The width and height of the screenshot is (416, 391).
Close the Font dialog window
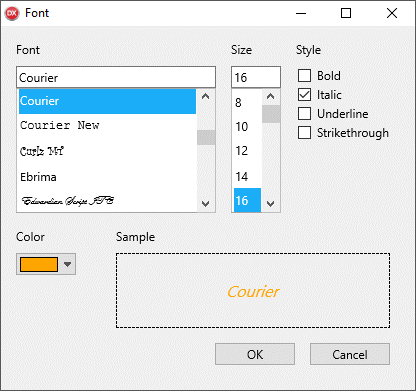point(392,13)
